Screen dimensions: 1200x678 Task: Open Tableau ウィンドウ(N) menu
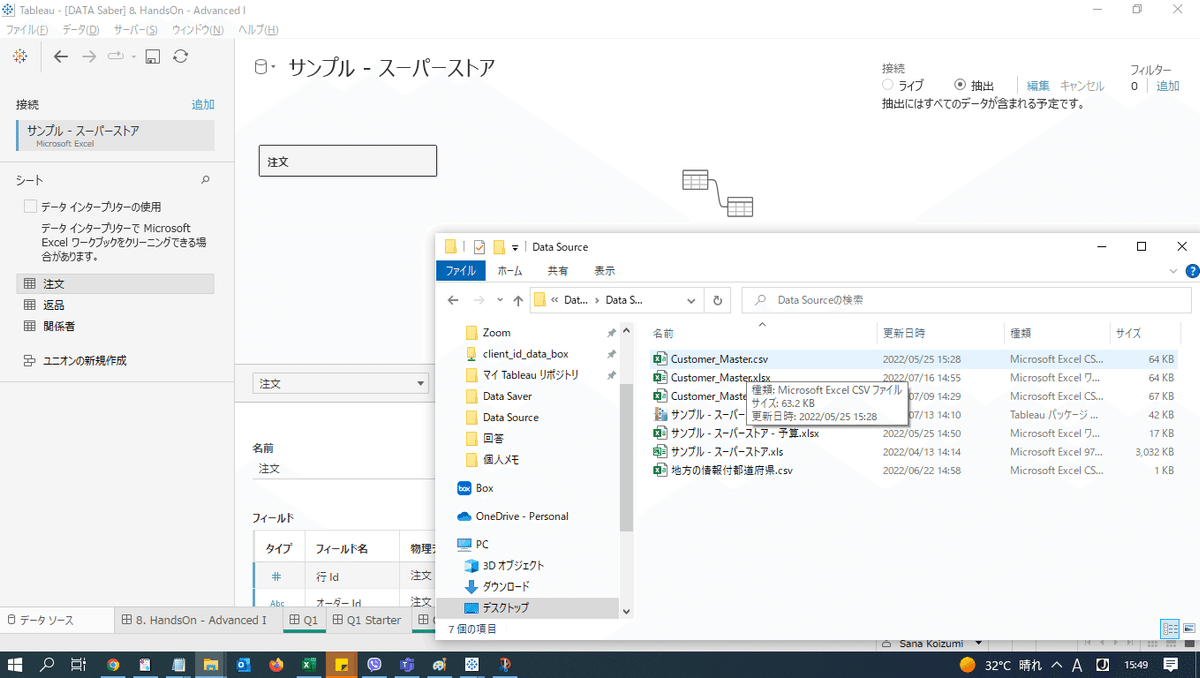(x=197, y=30)
